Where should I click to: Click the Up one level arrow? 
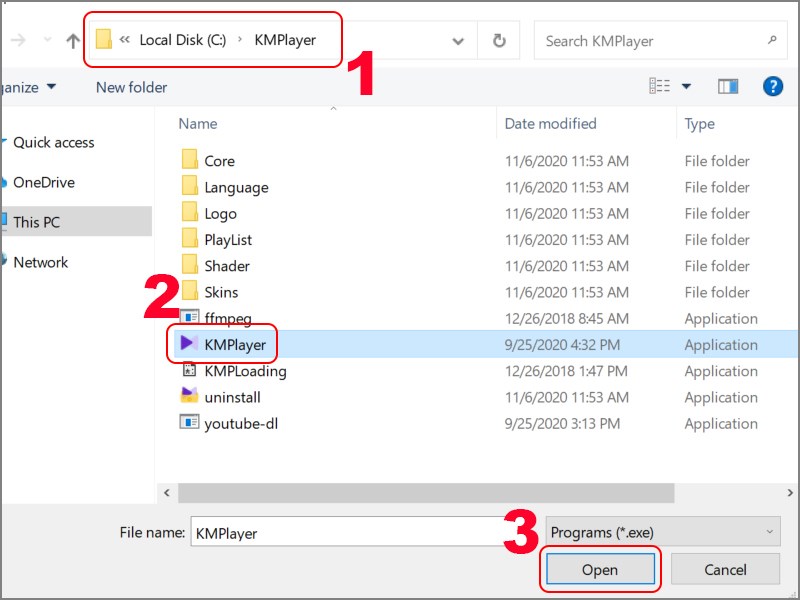click(73, 41)
